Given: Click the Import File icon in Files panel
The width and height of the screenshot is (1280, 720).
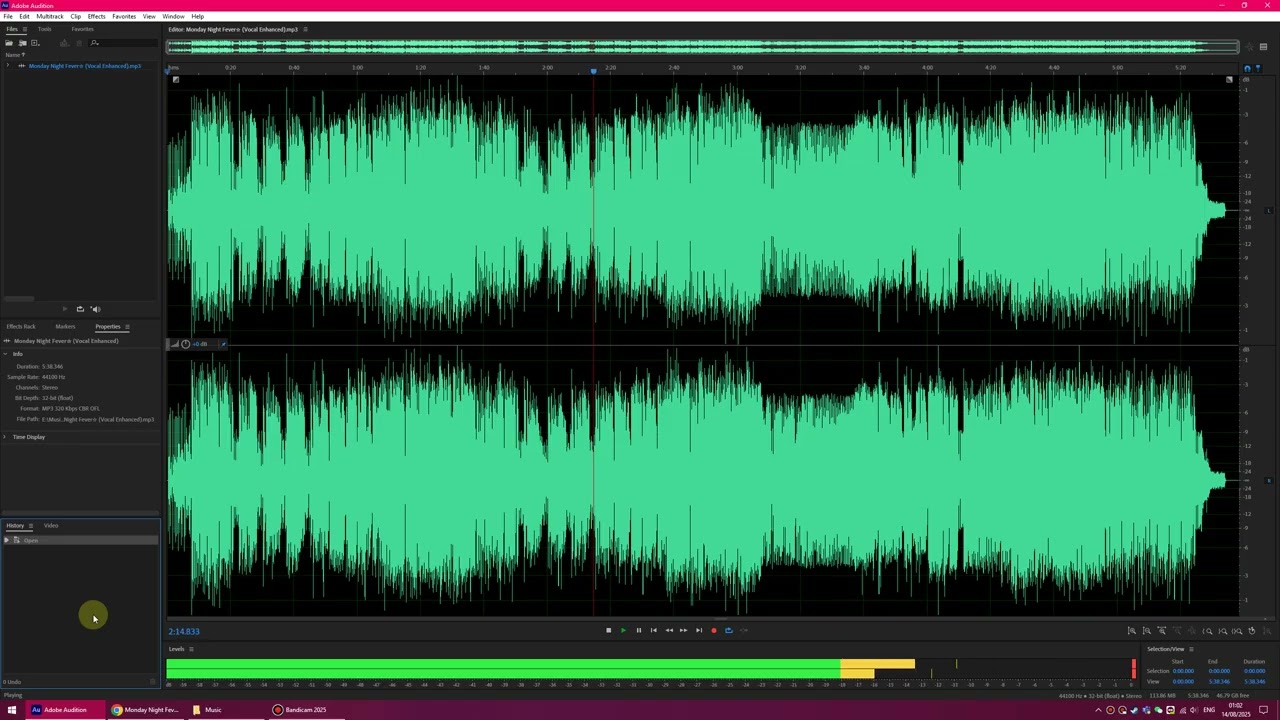Looking at the screenshot, I should pyautogui.click(x=22, y=43).
